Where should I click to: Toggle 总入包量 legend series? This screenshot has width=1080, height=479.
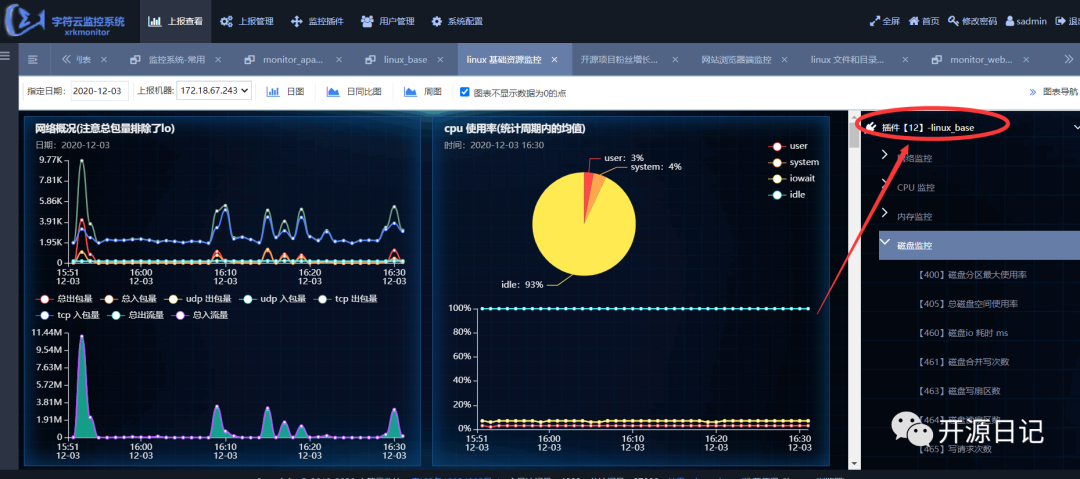pyautogui.click(x=130, y=299)
